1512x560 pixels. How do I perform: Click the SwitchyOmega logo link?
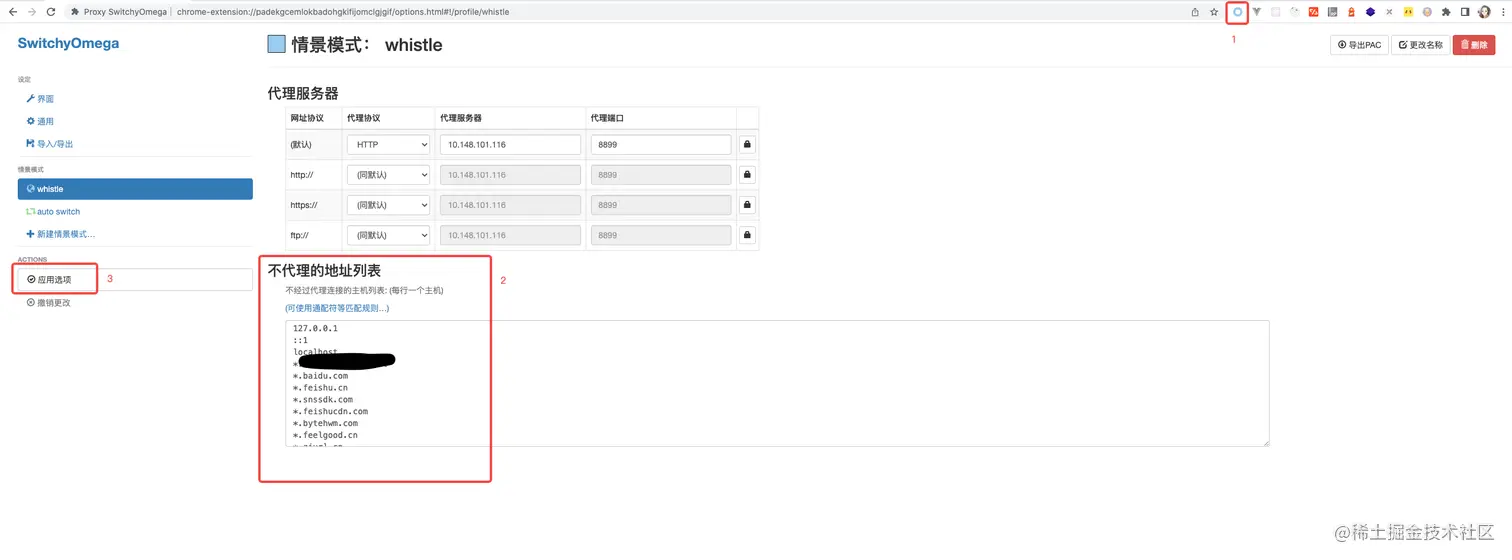click(x=68, y=43)
